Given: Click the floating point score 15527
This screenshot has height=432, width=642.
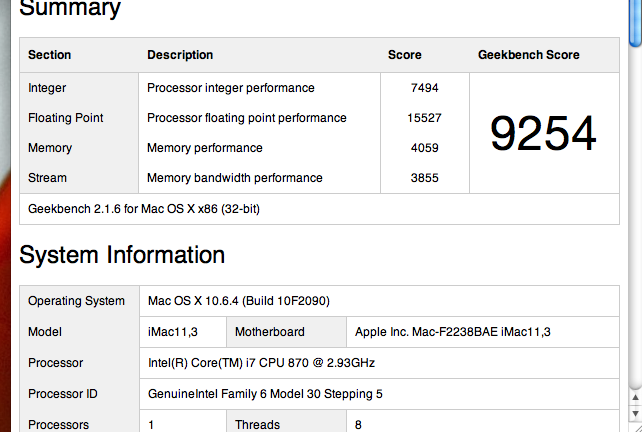Looking at the screenshot, I should point(423,118).
